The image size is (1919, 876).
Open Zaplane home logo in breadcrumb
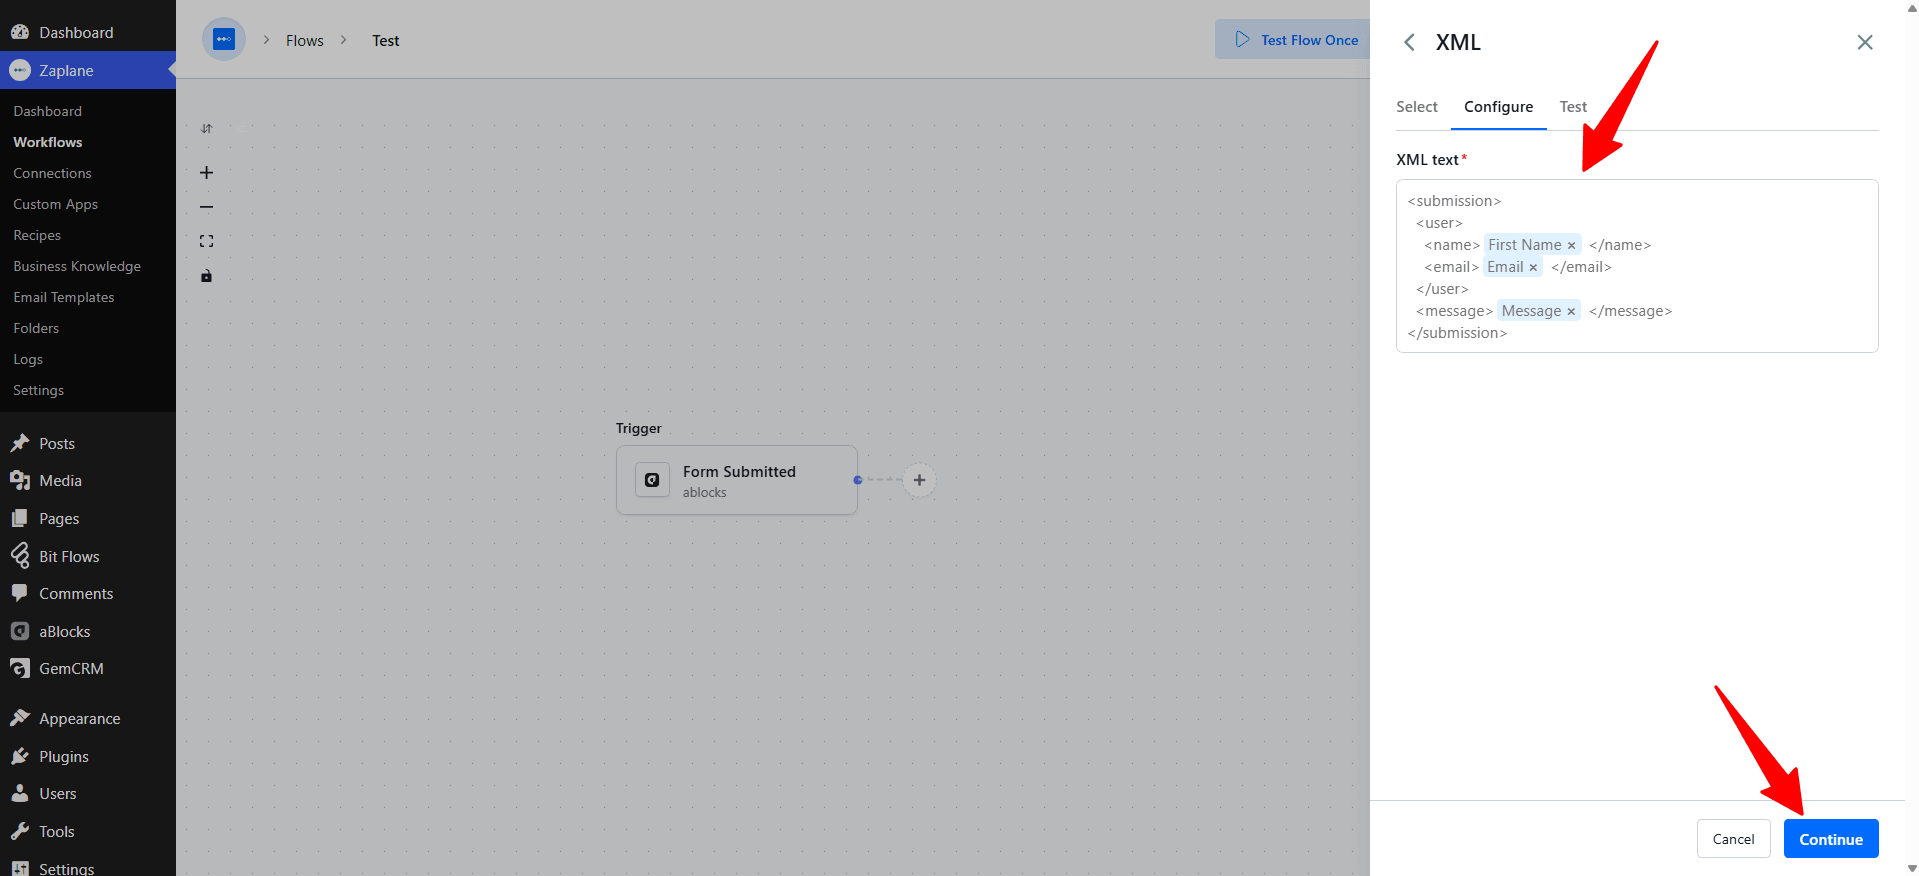[224, 40]
